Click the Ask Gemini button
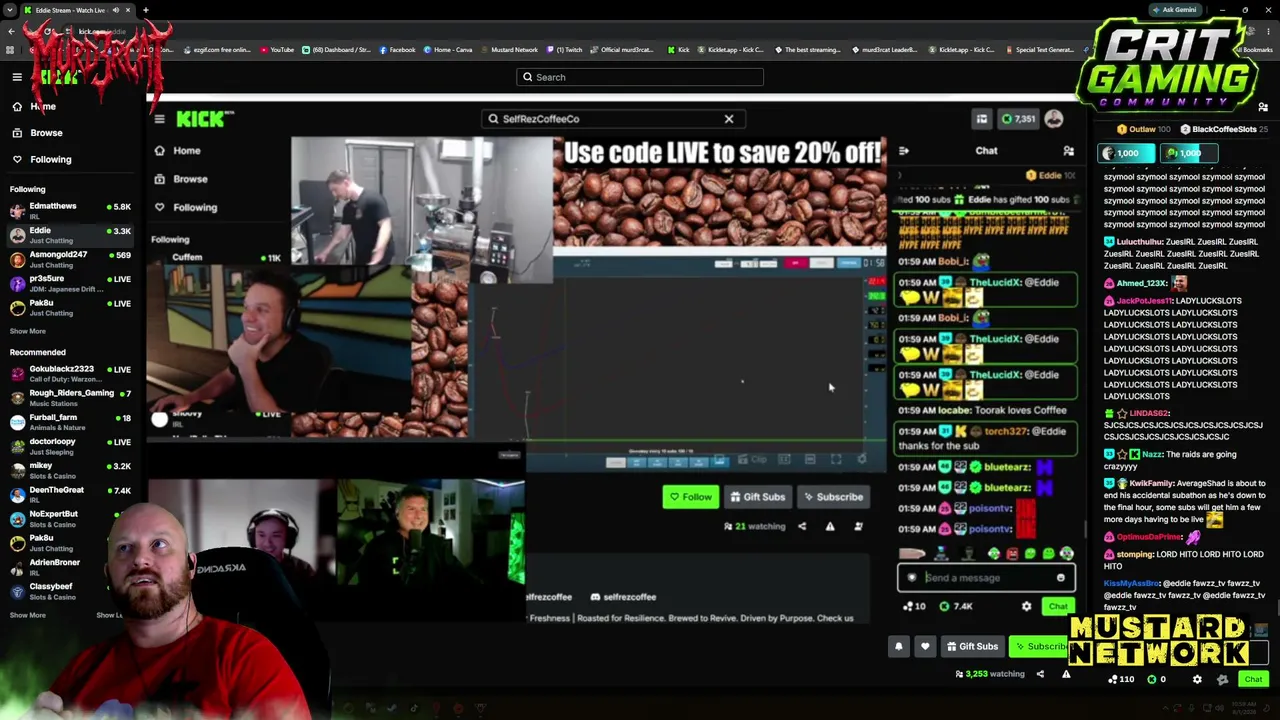1280x720 pixels. click(x=1174, y=10)
